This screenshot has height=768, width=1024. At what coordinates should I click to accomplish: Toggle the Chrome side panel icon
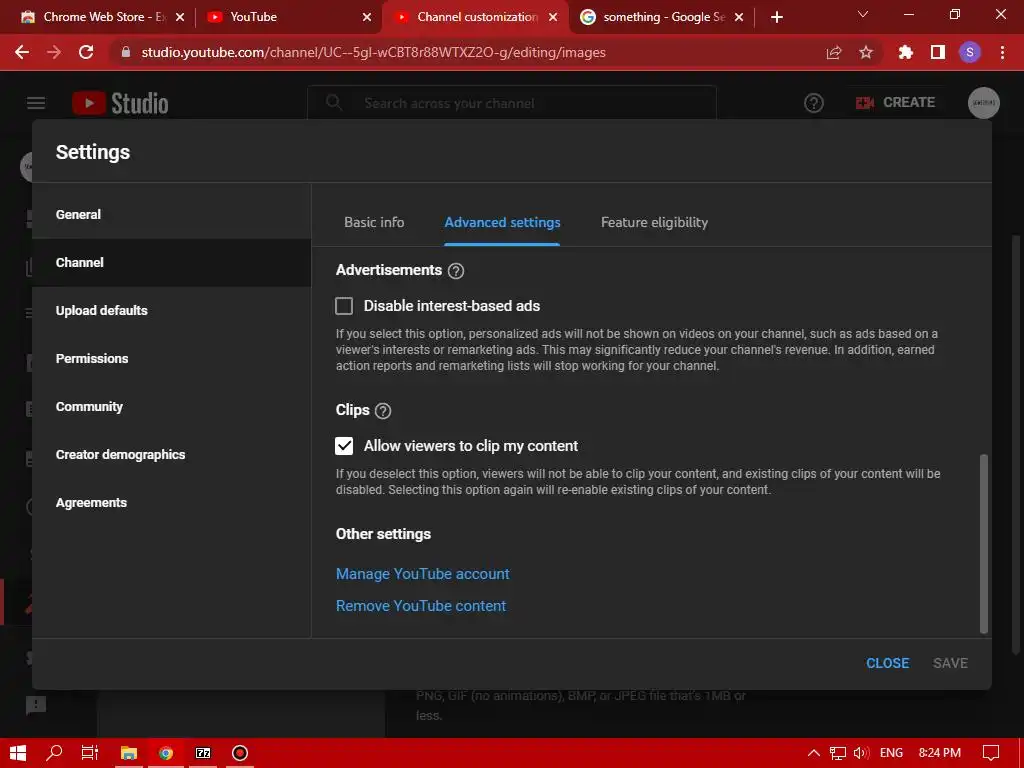[938, 52]
